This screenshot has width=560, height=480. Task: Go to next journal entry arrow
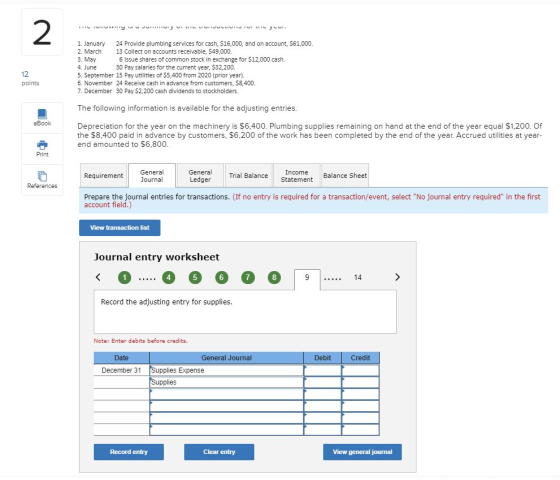pos(398,277)
